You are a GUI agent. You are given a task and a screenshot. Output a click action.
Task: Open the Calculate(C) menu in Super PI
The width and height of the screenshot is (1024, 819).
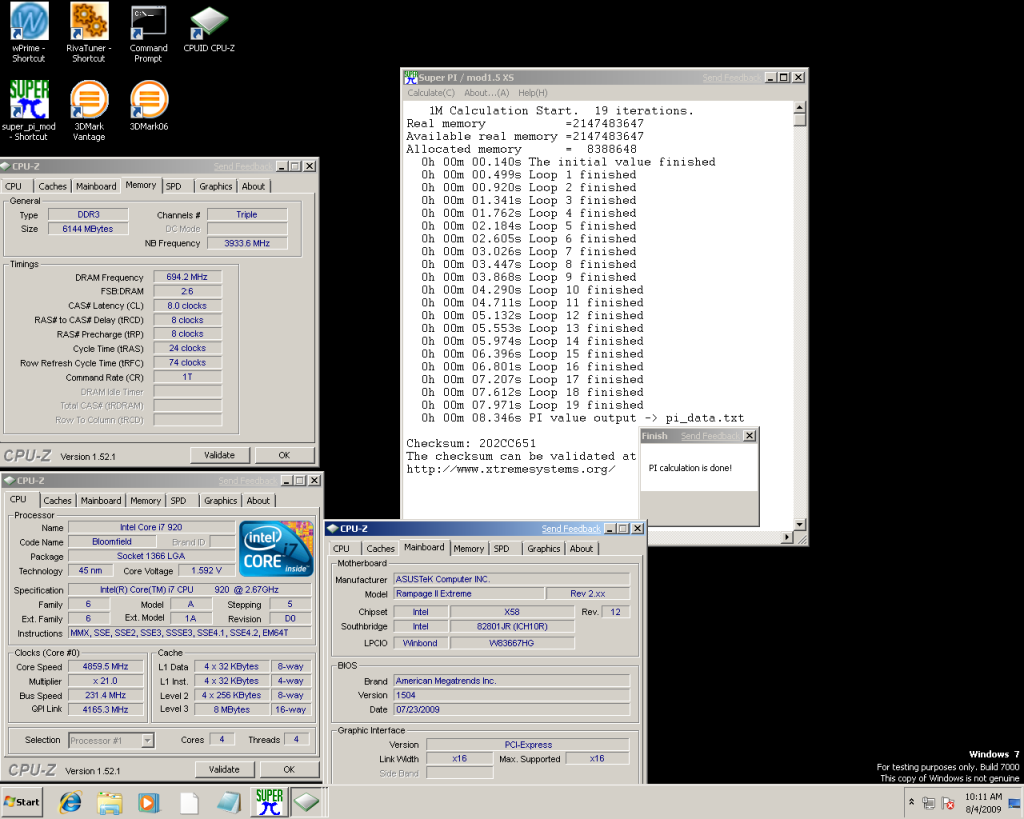pyautogui.click(x=431, y=93)
